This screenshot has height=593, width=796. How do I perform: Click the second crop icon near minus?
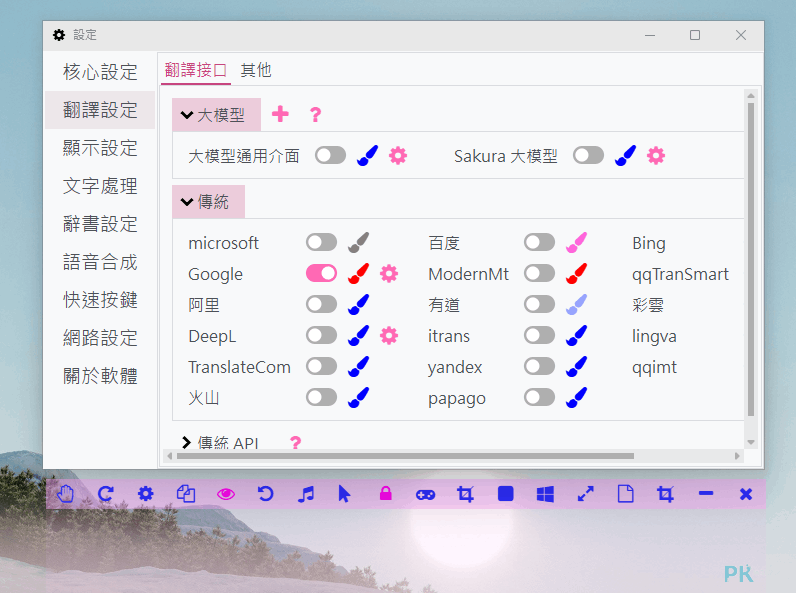[666, 494]
